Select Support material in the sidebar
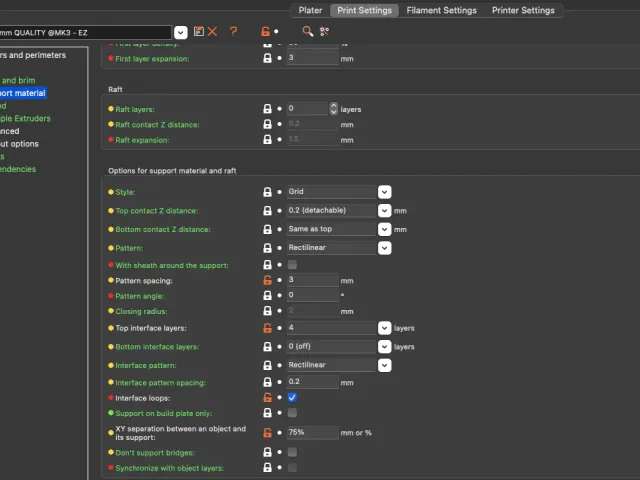640x480 pixels. [x=22, y=93]
